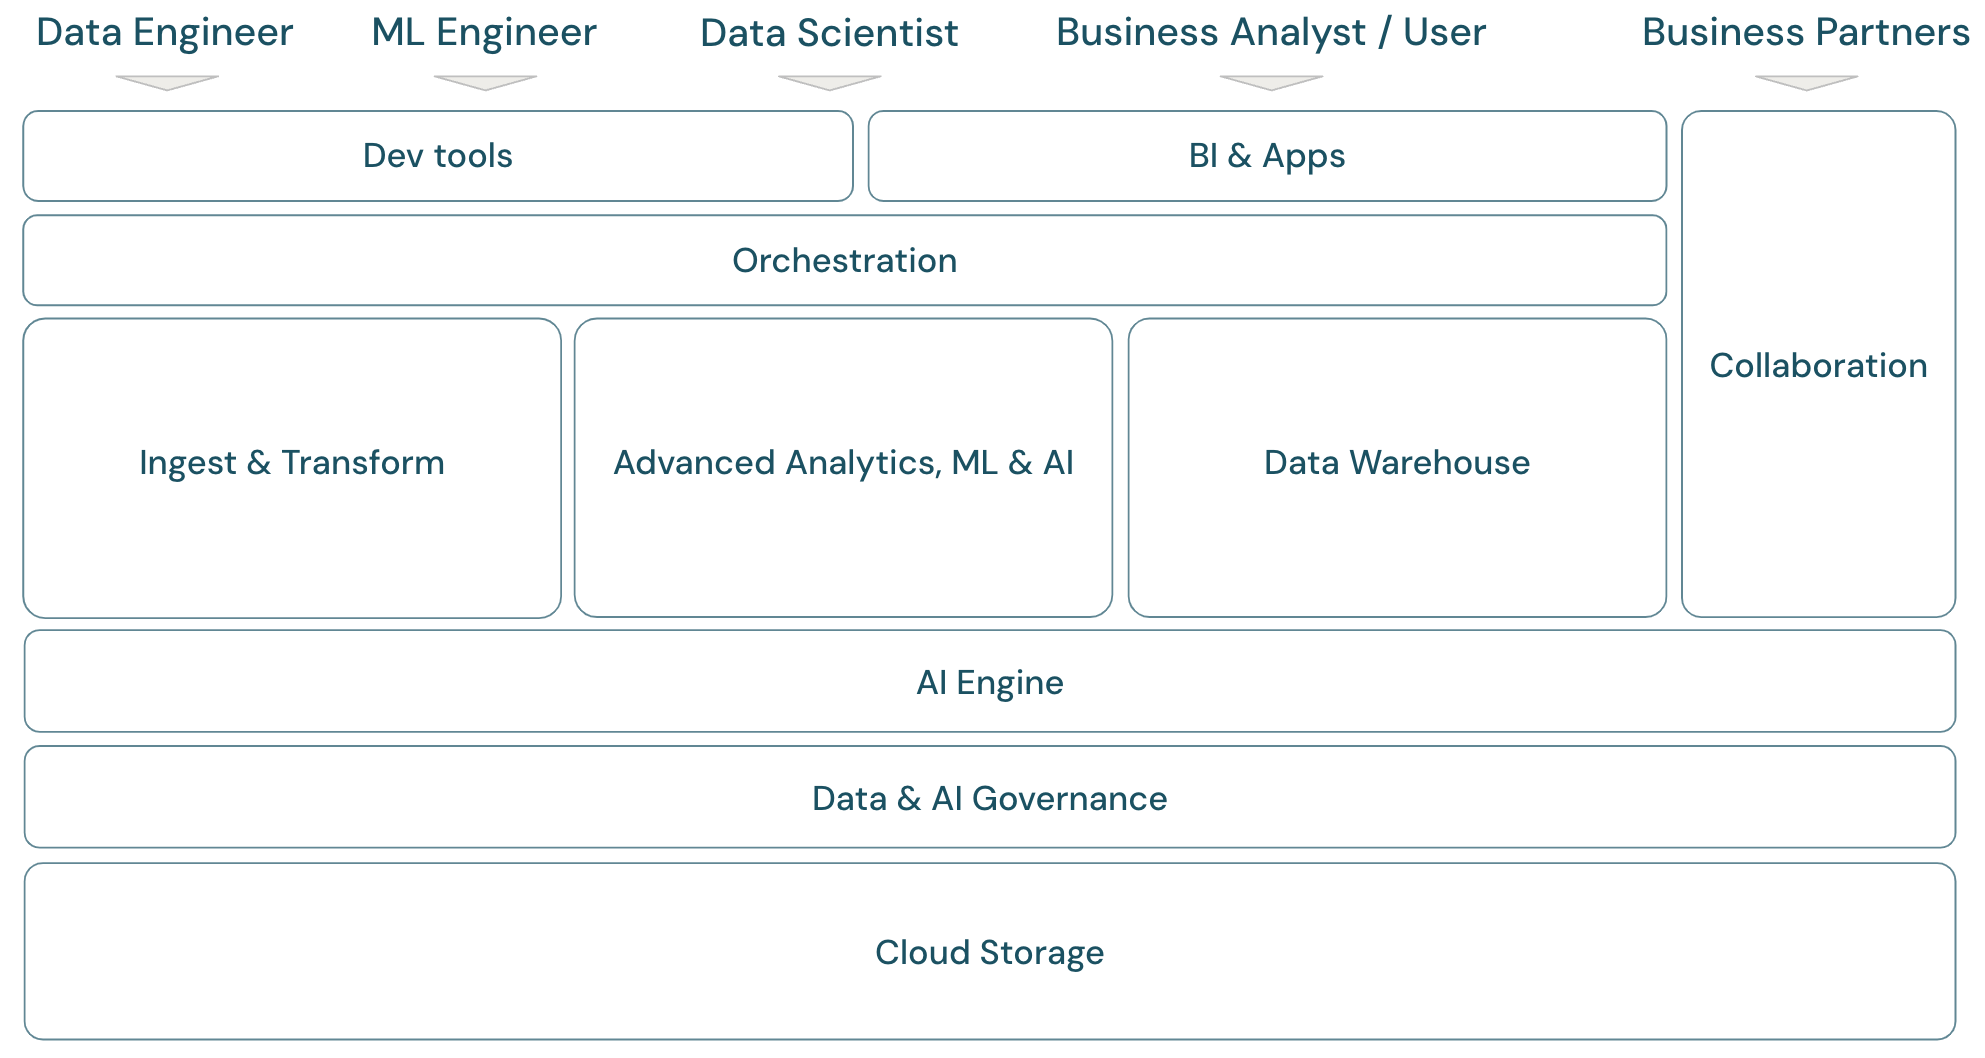Viewport: 1985px width, 1058px height.
Task: Click the arrow under Business Analyst / User
Action: click(1271, 82)
